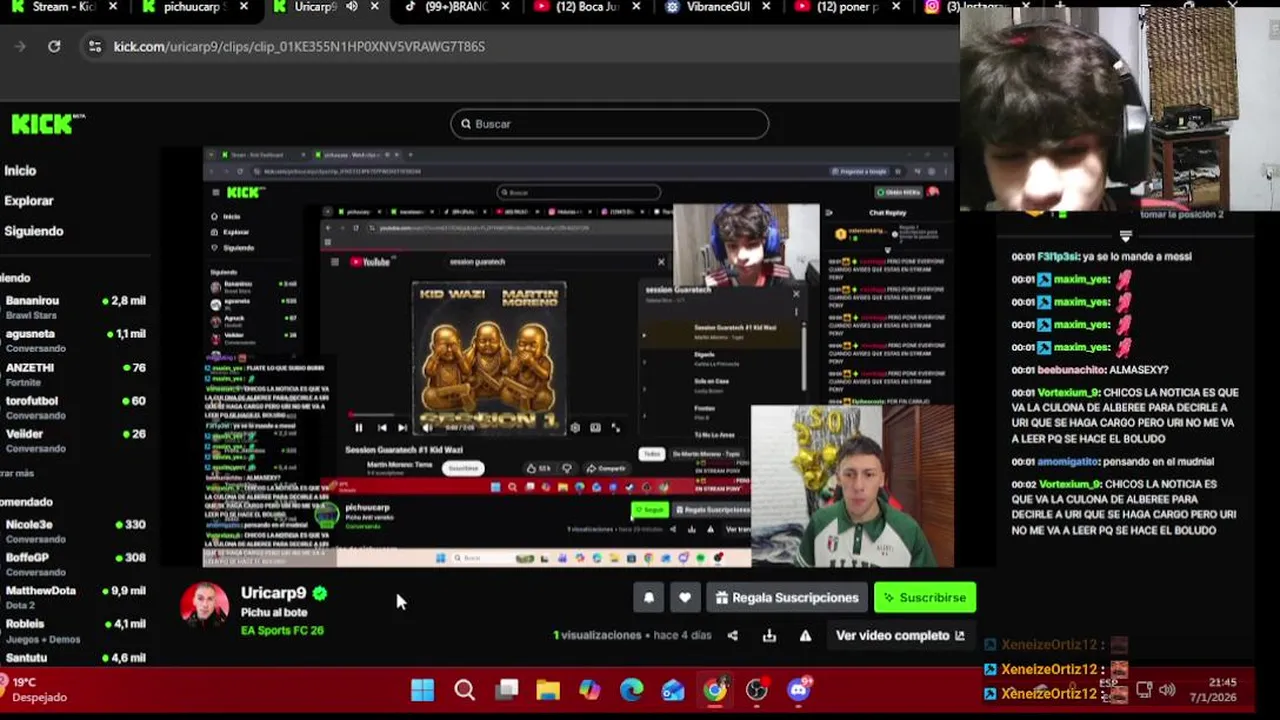The width and height of the screenshot is (1280, 720).
Task: Open Windows Start menu
Action: (422, 690)
